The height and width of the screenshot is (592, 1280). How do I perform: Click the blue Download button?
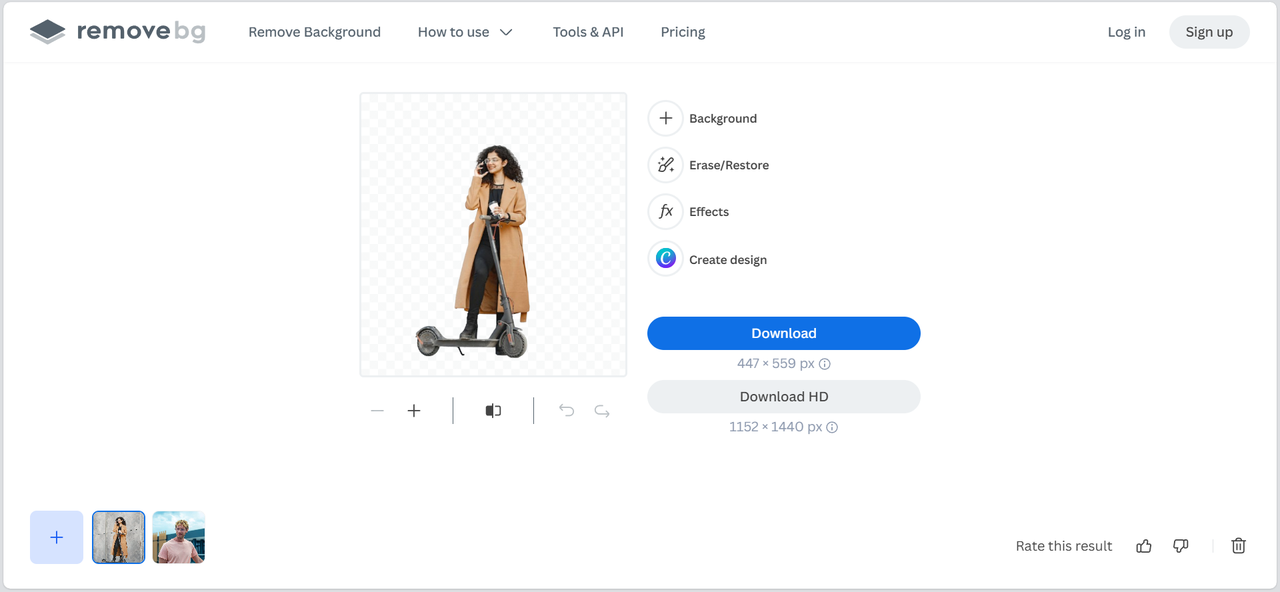tap(784, 333)
